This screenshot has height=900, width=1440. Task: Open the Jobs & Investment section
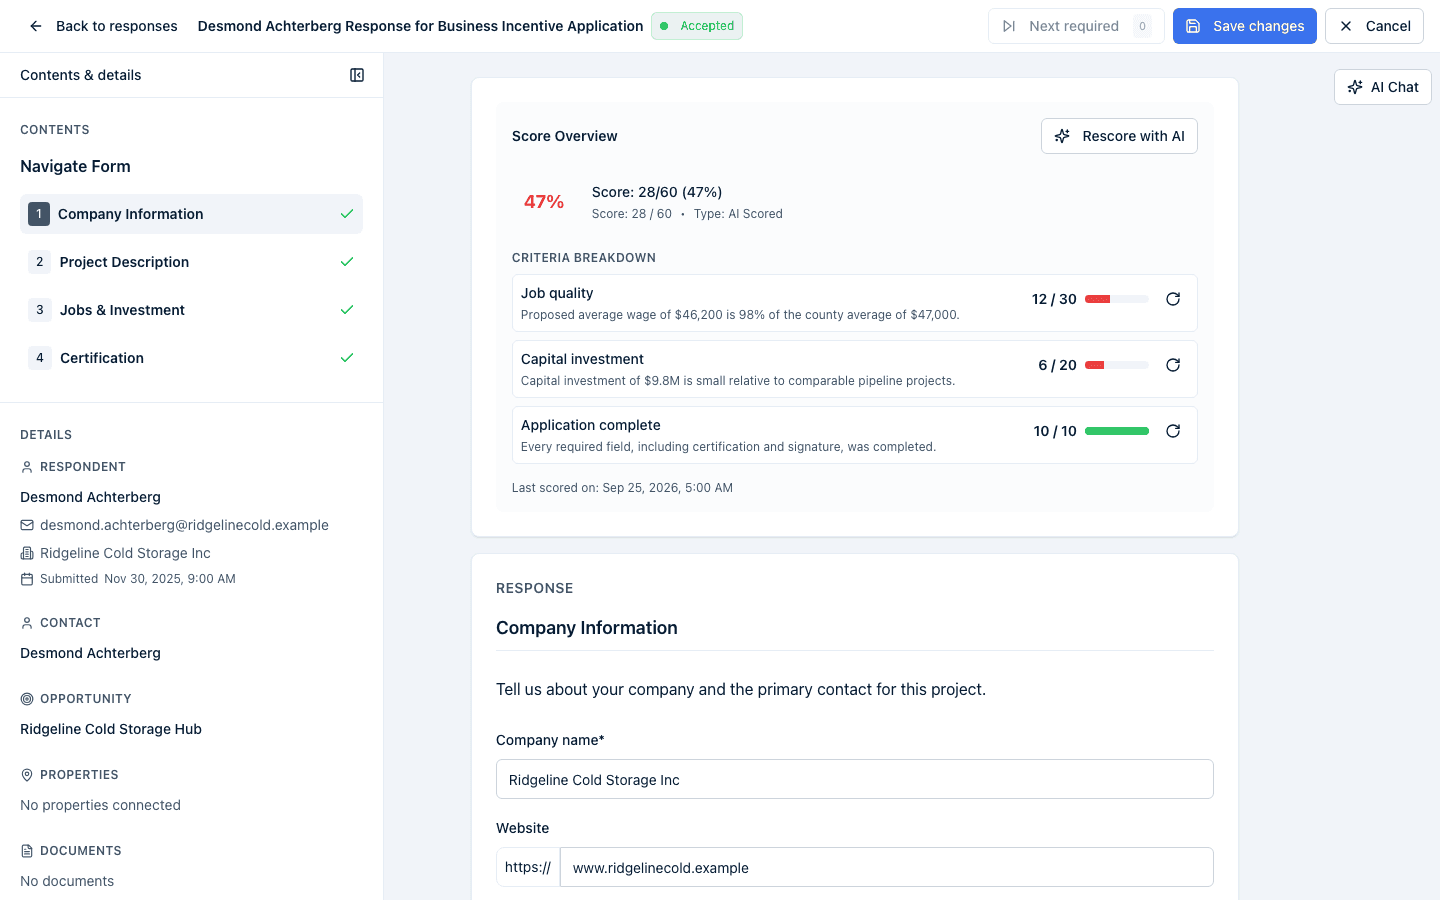click(x=191, y=310)
